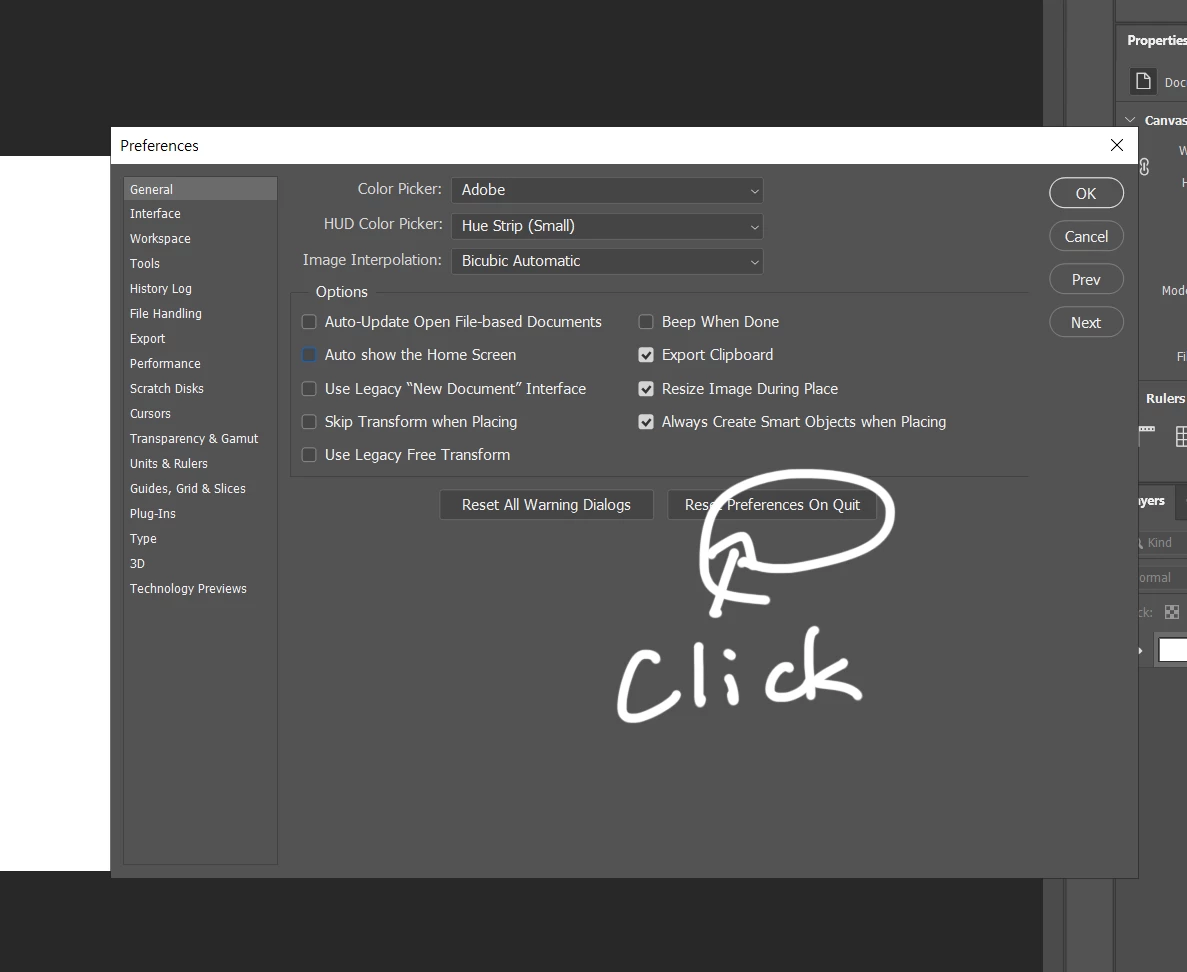The image size is (1187, 972).
Task: Open the Tools preferences category
Action: tap(201, 263)
